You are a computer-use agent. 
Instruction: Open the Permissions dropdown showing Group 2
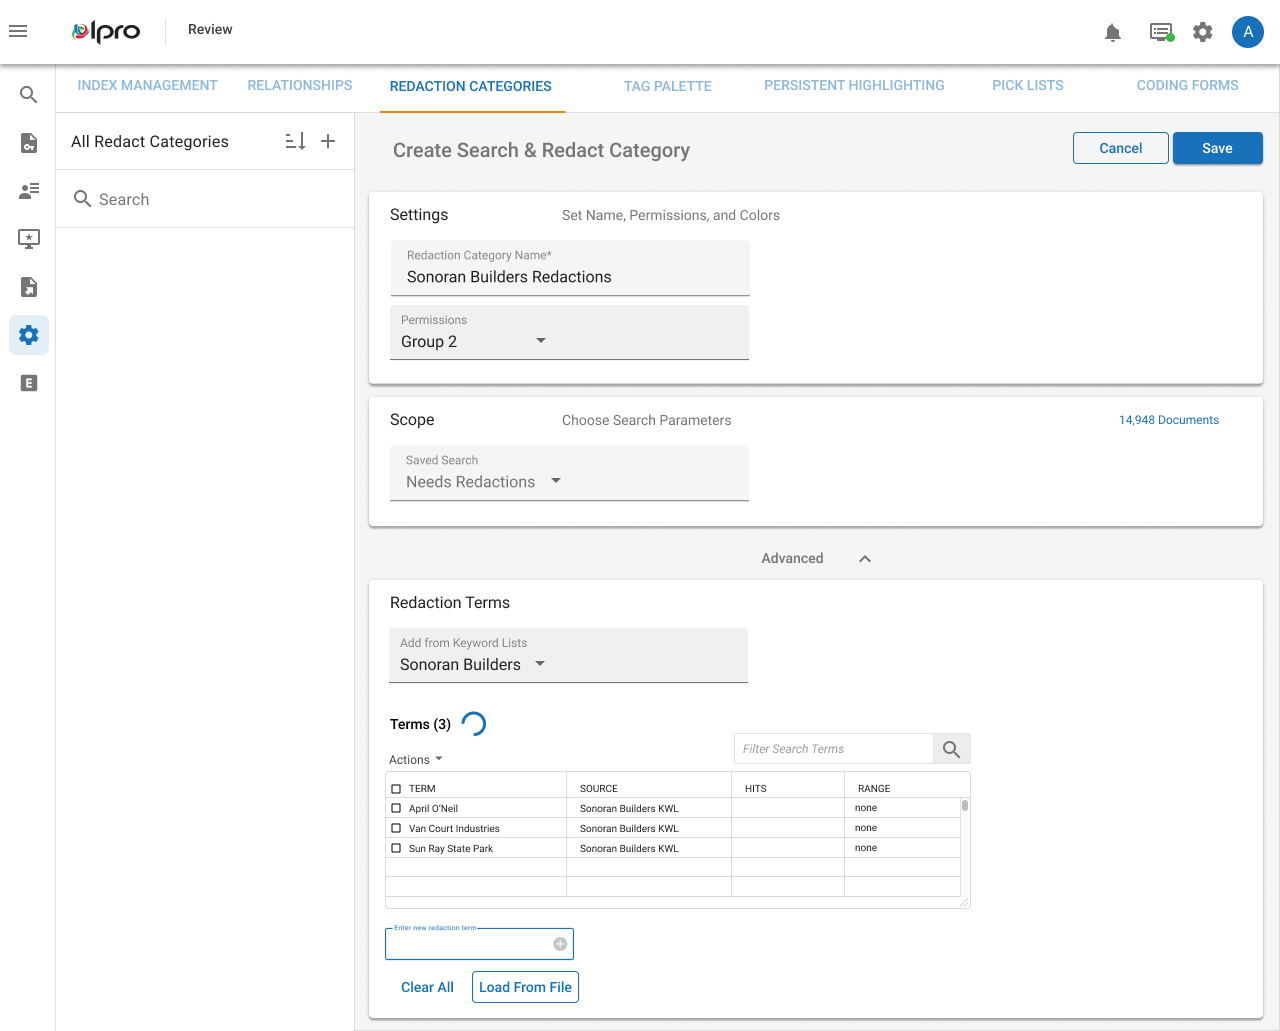(540, 340)
